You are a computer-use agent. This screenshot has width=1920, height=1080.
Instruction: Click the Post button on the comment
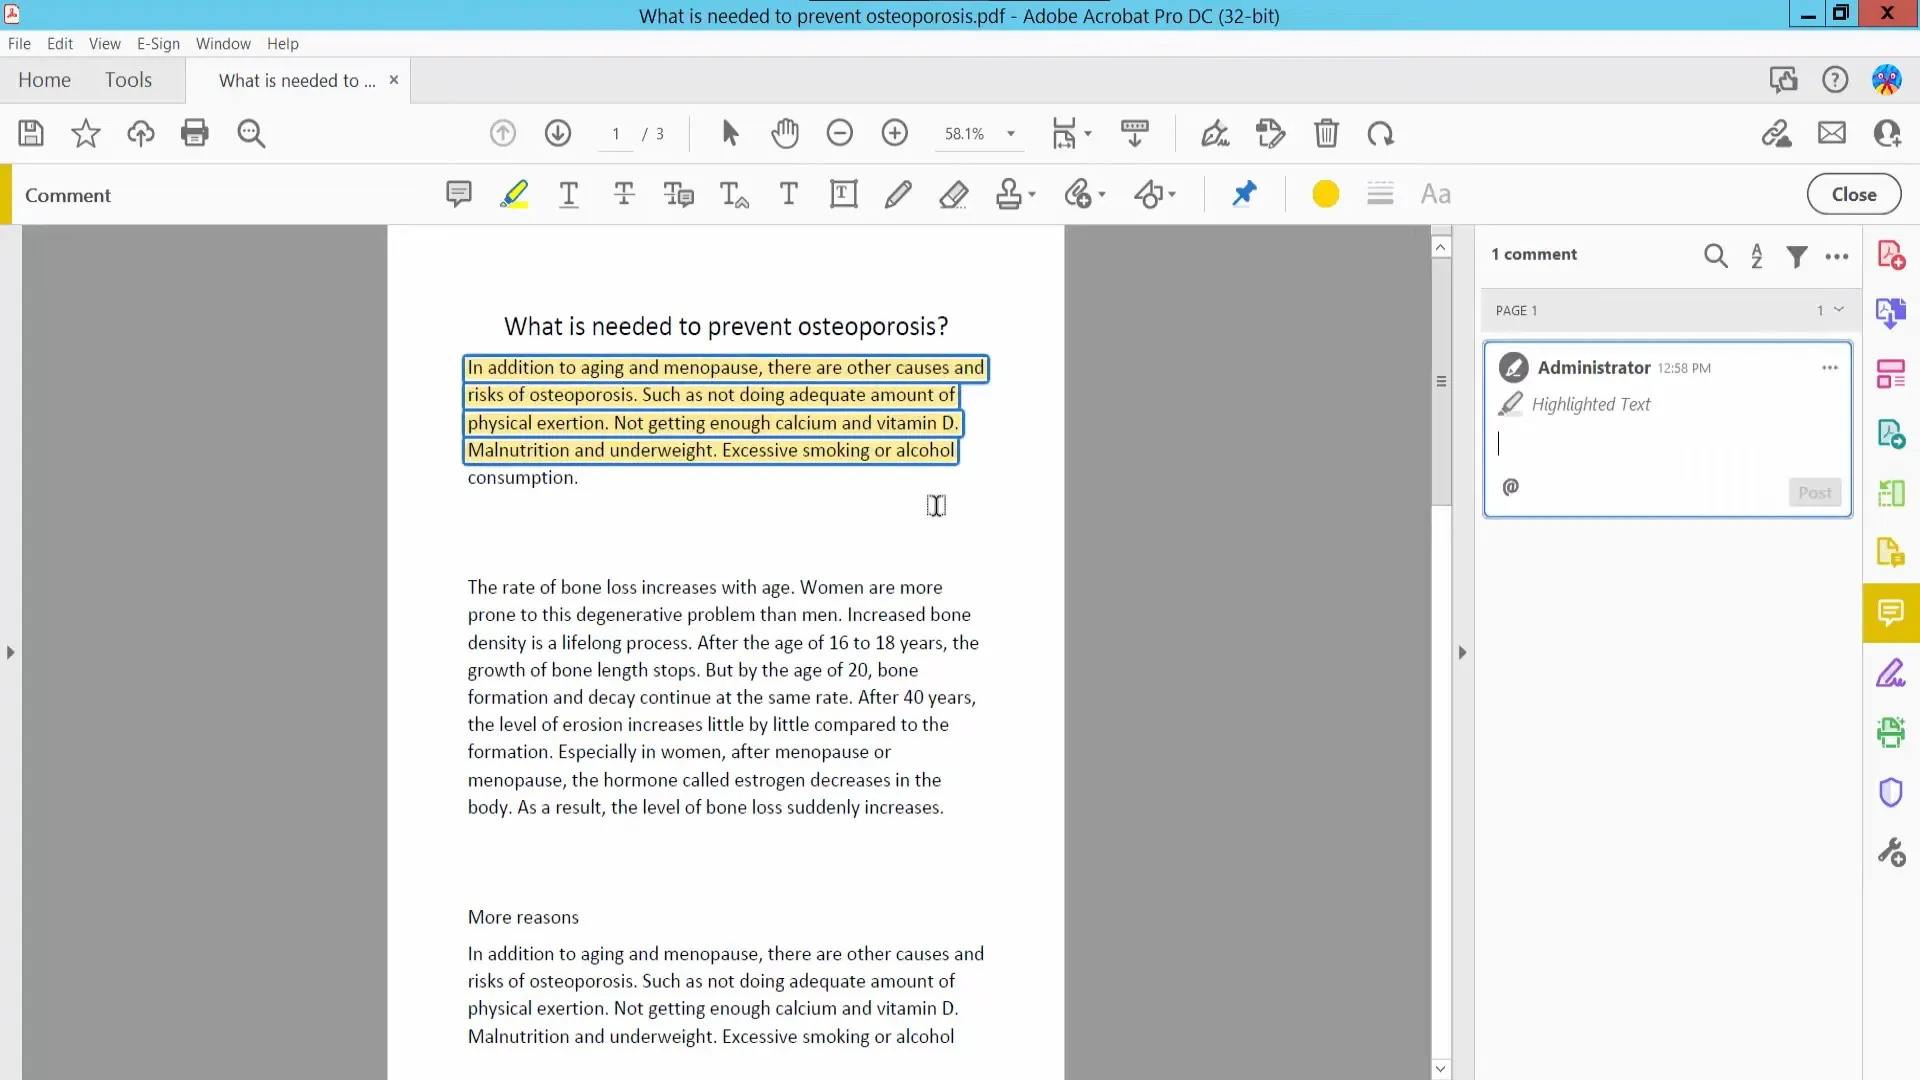(1814, 492)
